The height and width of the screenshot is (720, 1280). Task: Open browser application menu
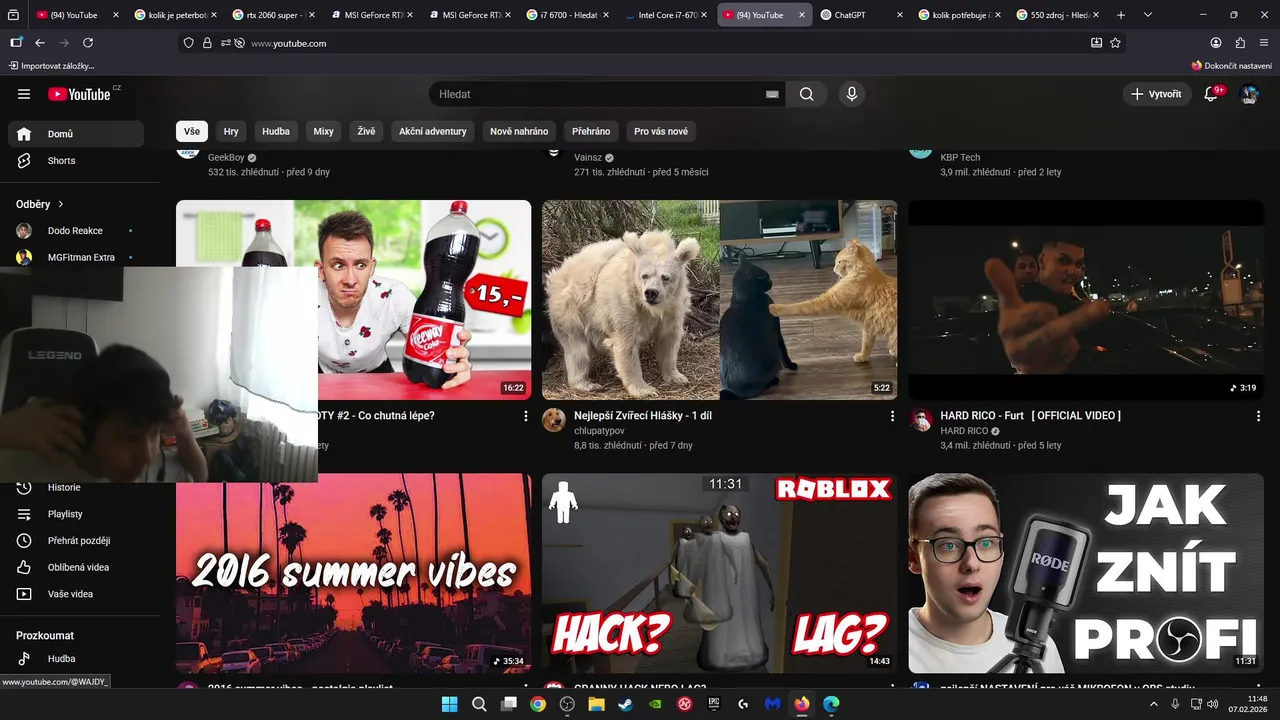click(x=1265, y=43)
